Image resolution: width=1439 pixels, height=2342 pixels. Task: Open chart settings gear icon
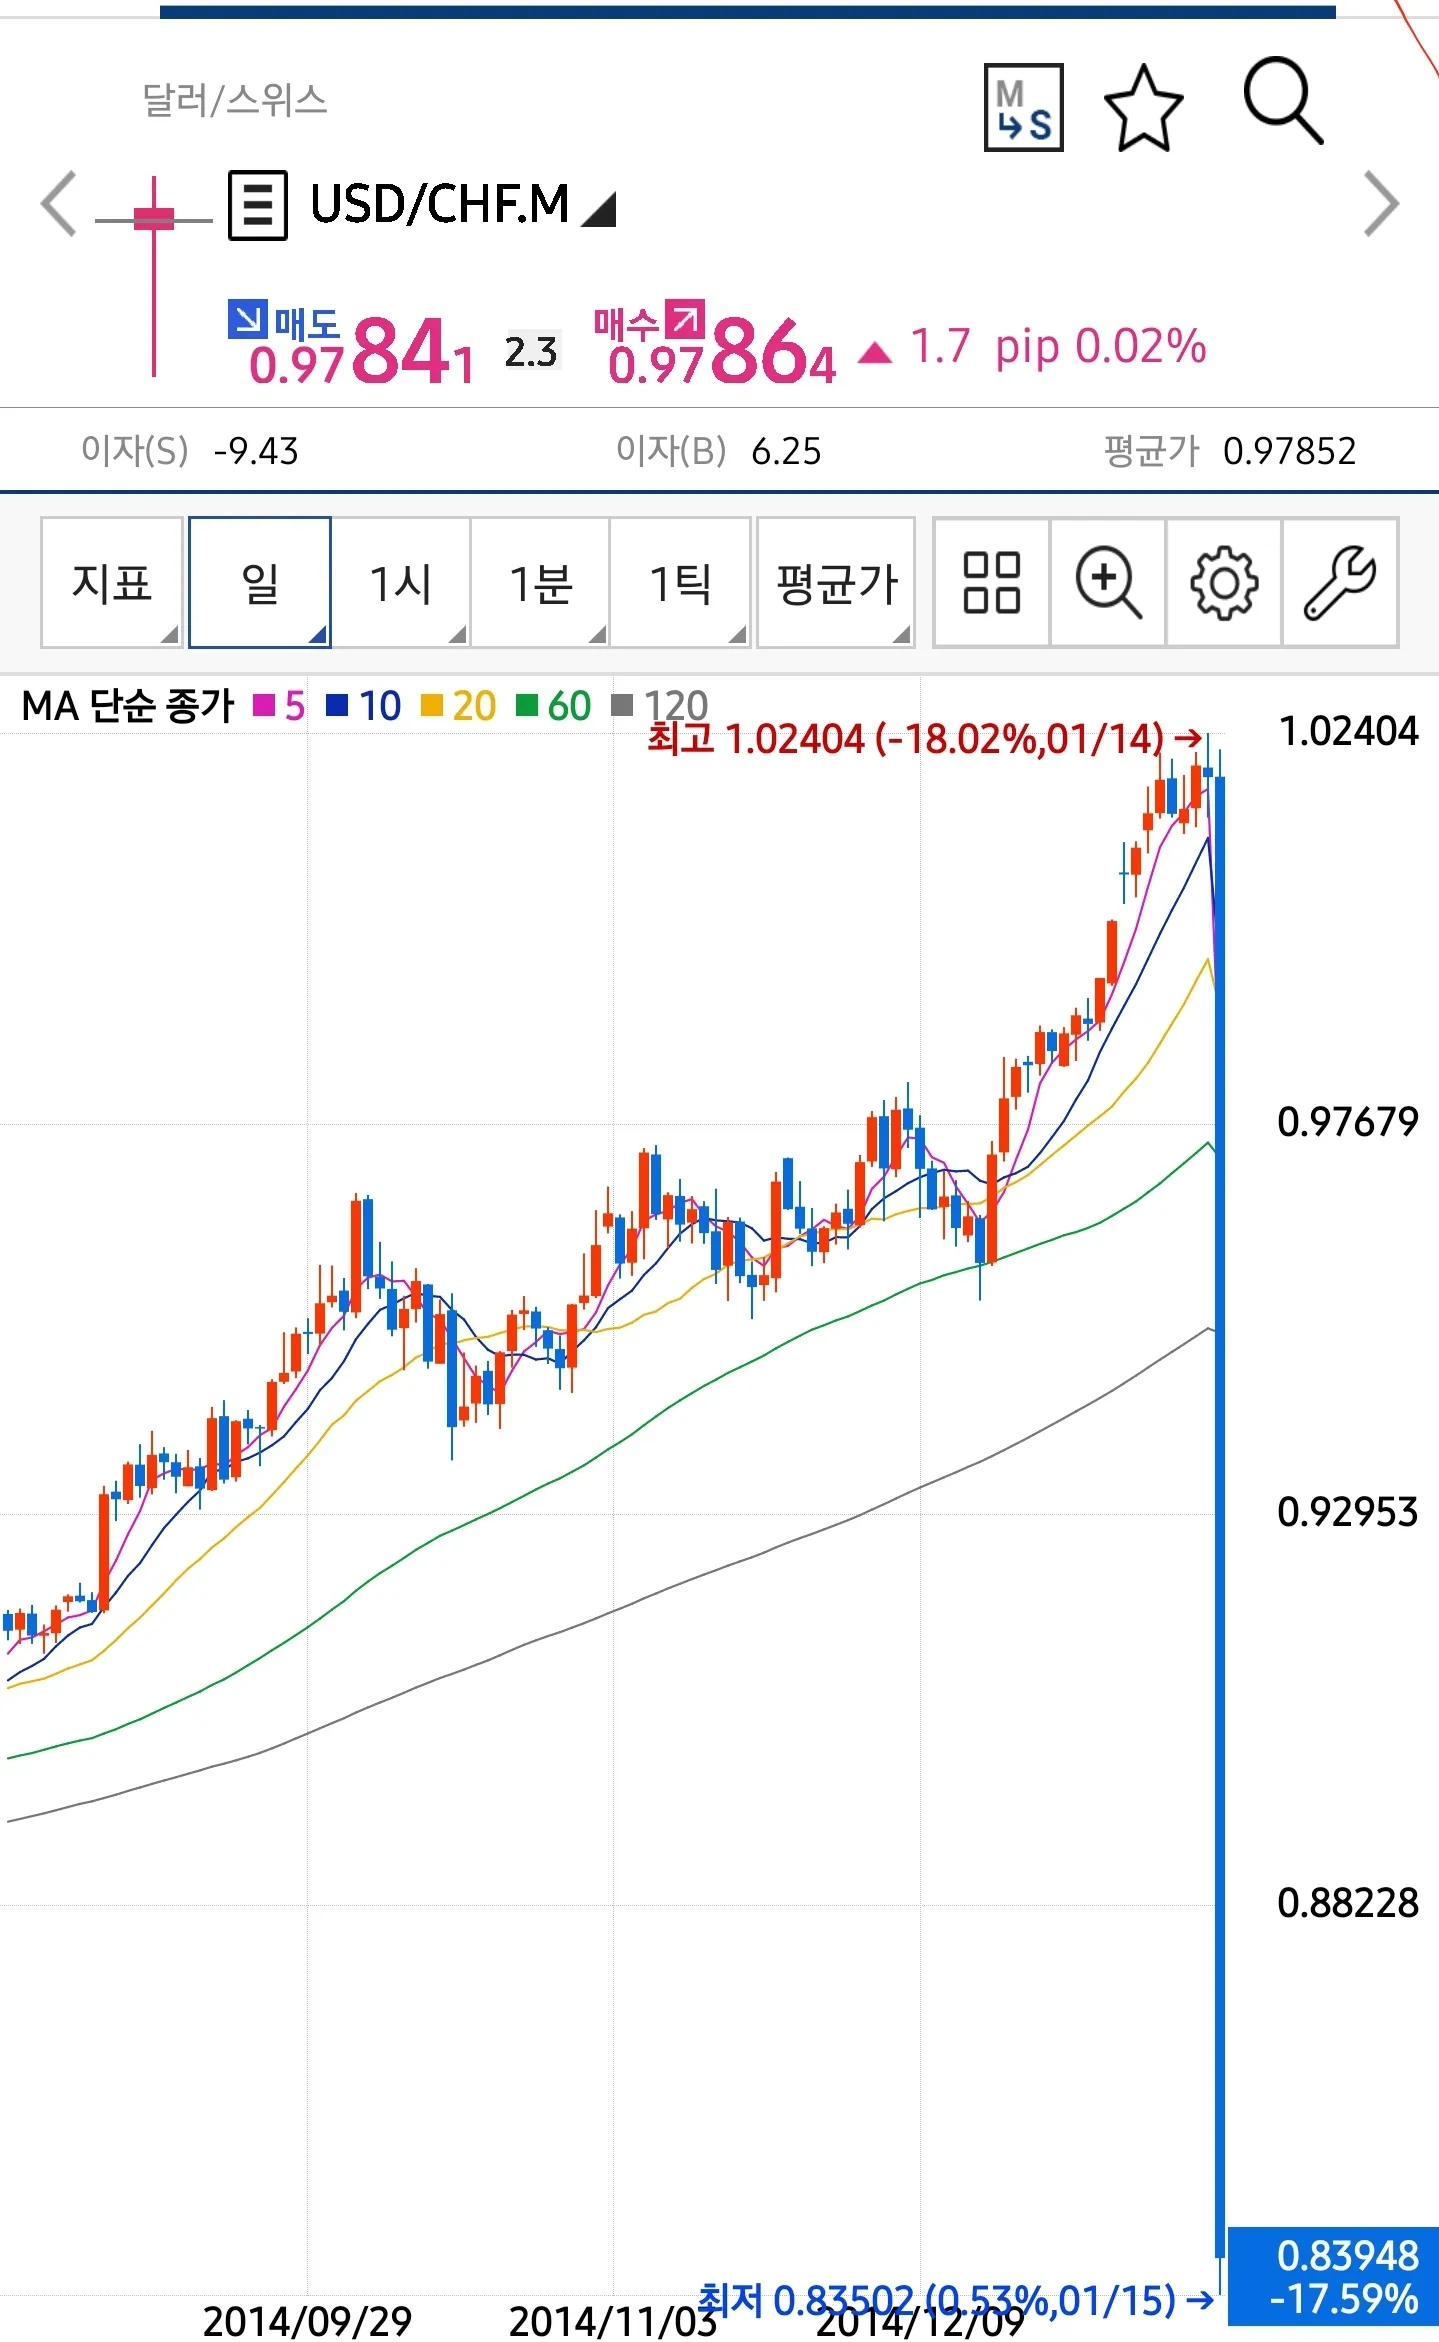tap(1224, 583)
